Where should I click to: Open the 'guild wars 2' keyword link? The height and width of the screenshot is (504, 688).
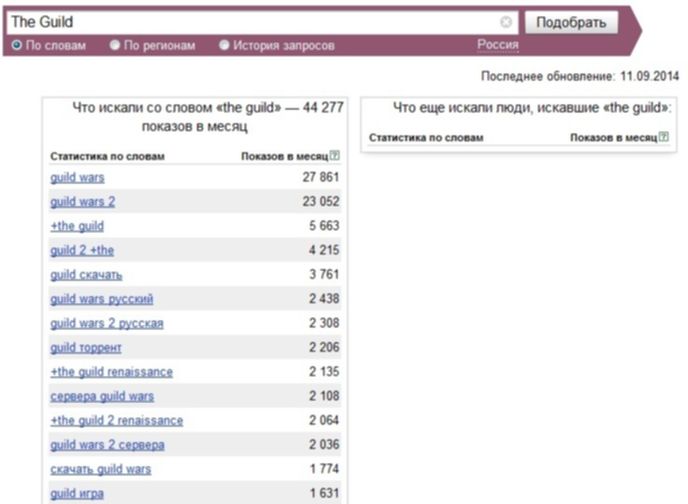[x=82, y=202]
